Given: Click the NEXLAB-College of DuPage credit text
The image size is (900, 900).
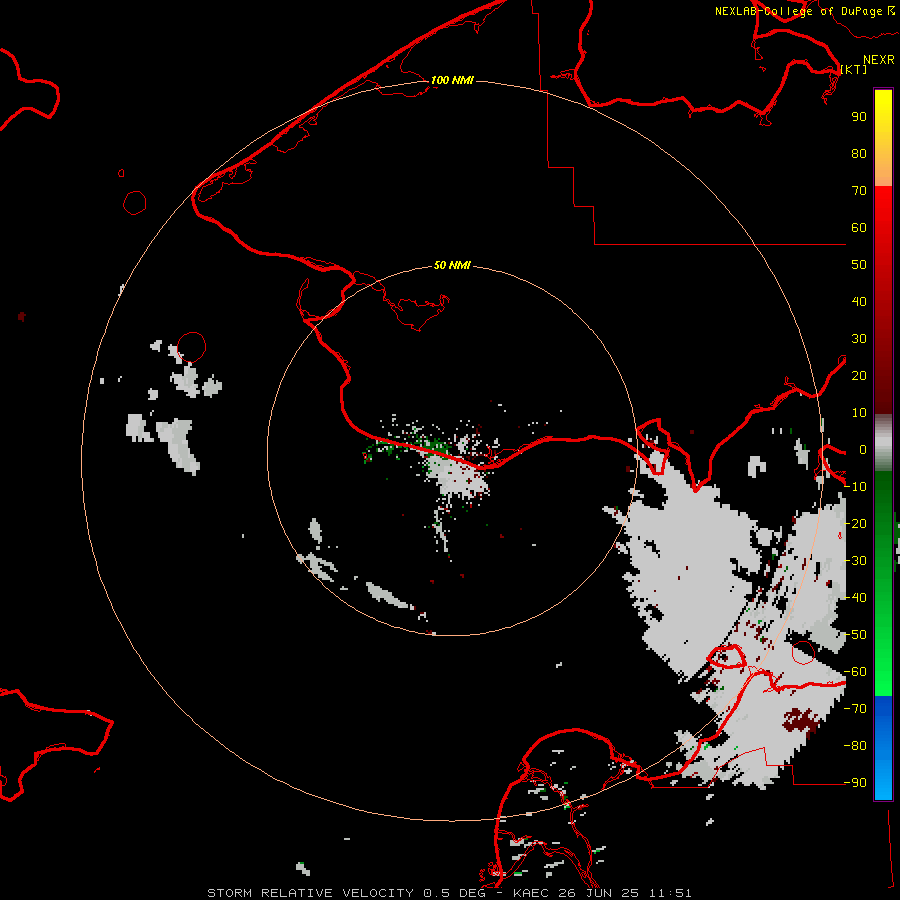Looking at the screenshot, I should (798, 11).
